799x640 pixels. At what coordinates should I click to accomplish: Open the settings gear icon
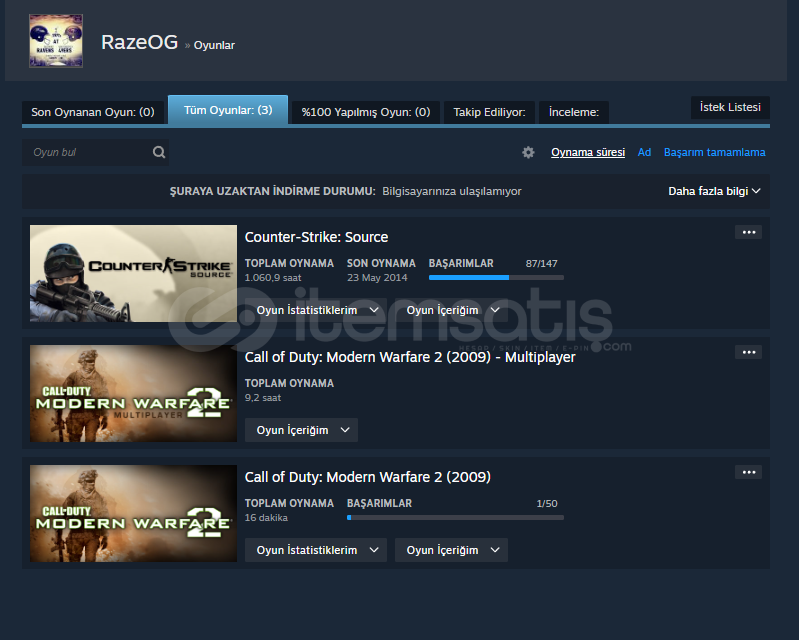coord(528,152)
